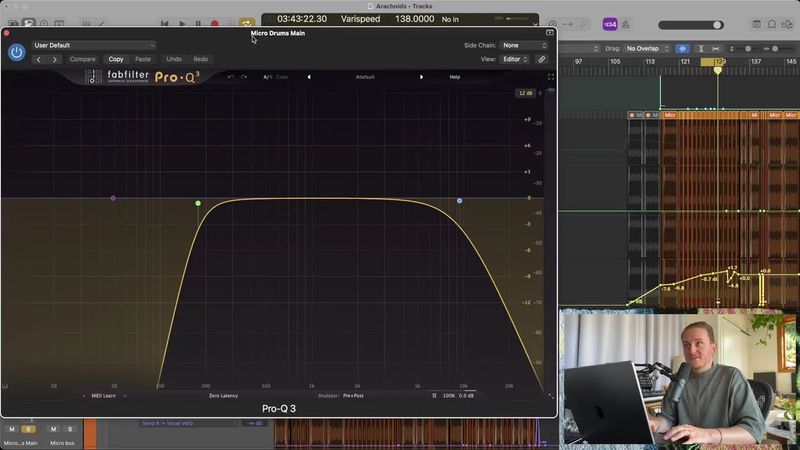Screen dimensions: 800x450
Task: Open the Send 6 Vocal Verb dropdown
Action: (189, 423)
